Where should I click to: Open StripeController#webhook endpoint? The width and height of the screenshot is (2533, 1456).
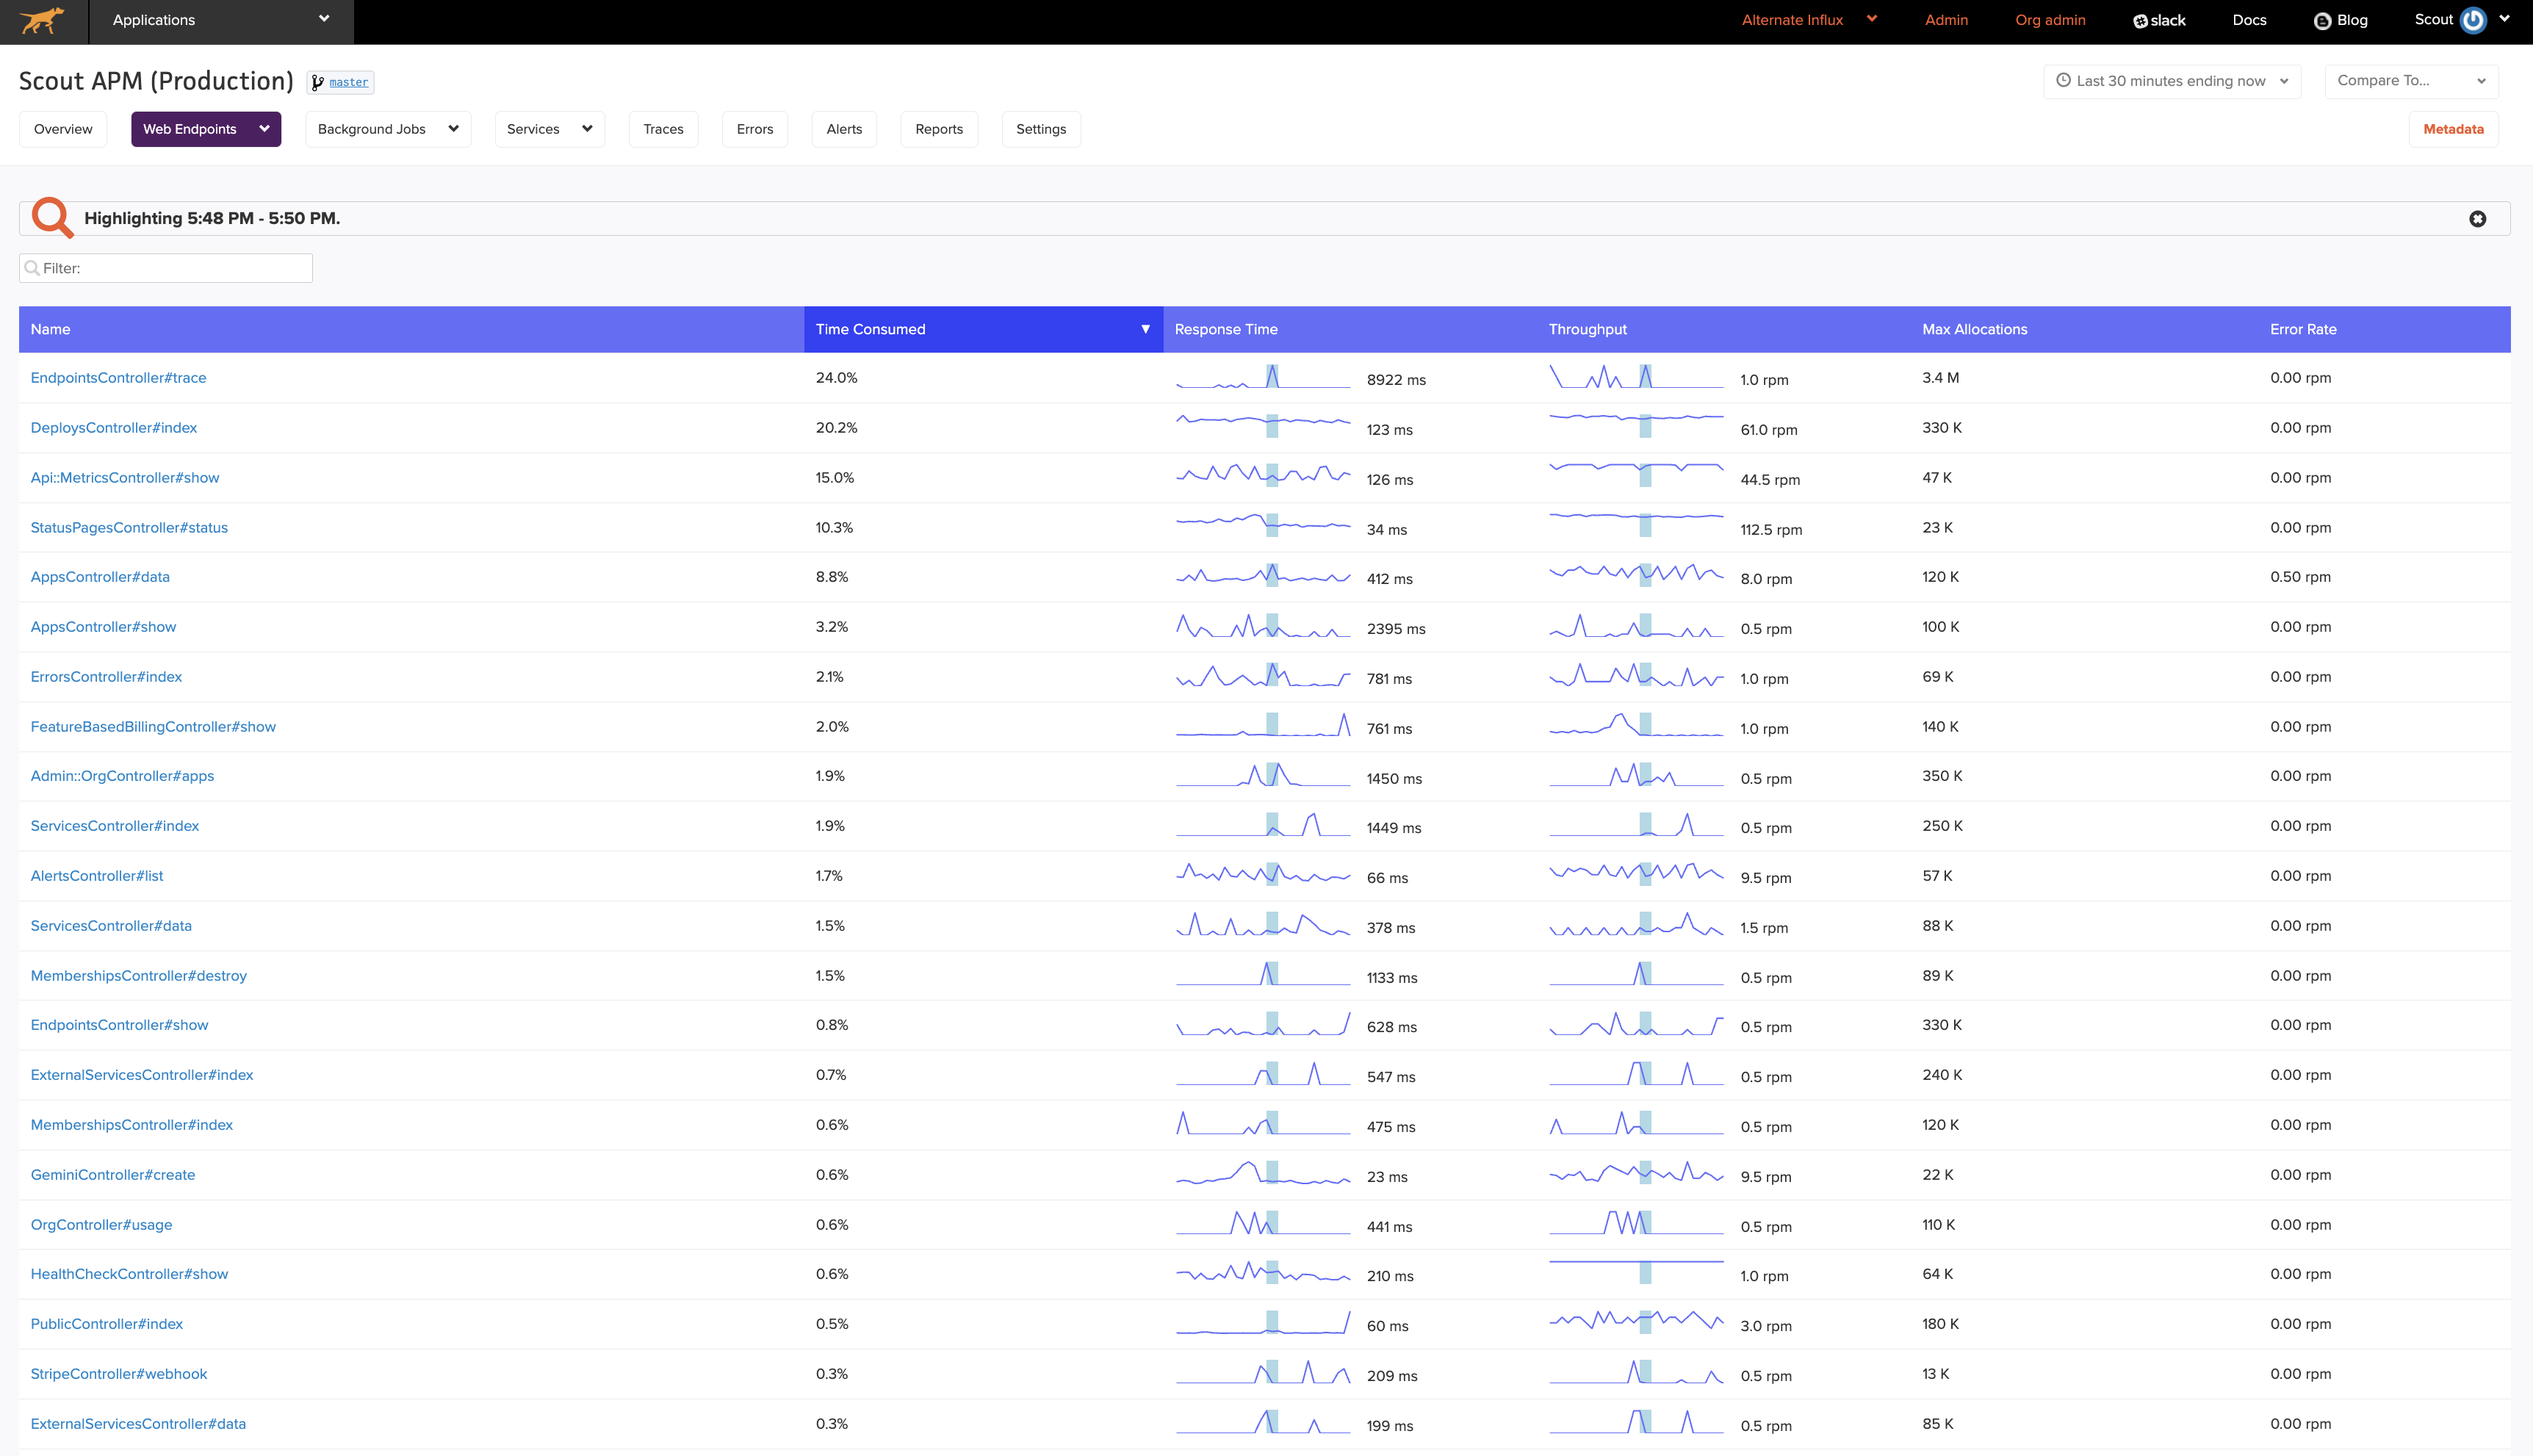119,1374
